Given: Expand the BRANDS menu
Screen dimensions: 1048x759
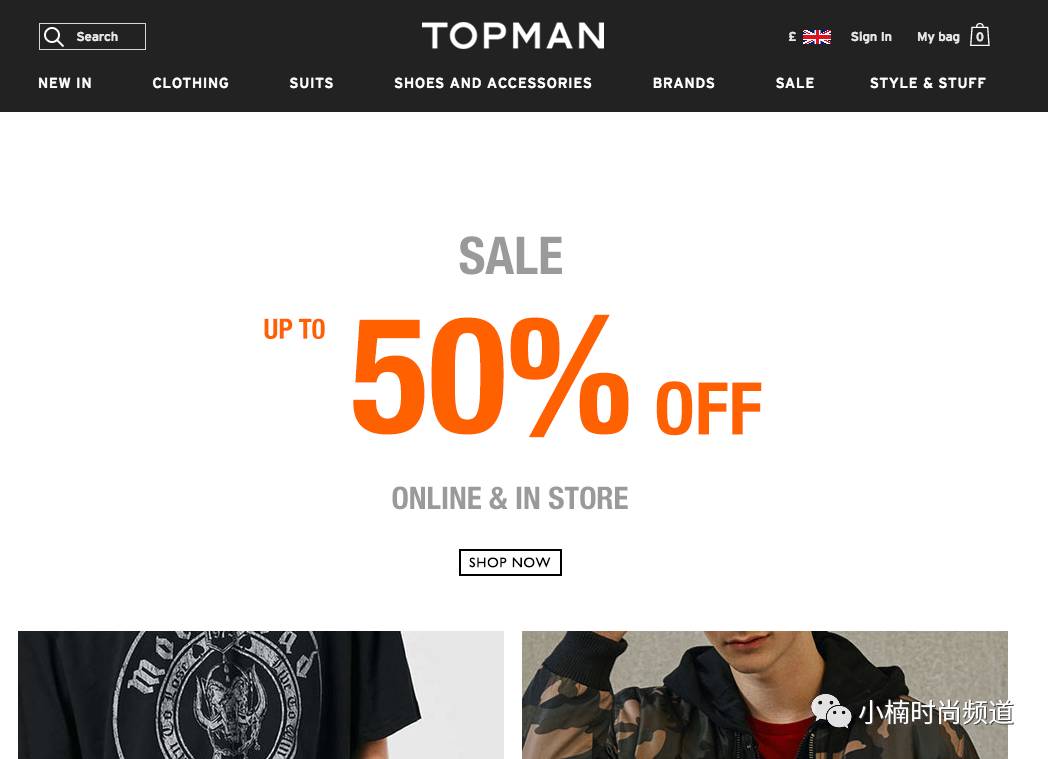Looking at the screenshot, I should (x=684, y=83).
